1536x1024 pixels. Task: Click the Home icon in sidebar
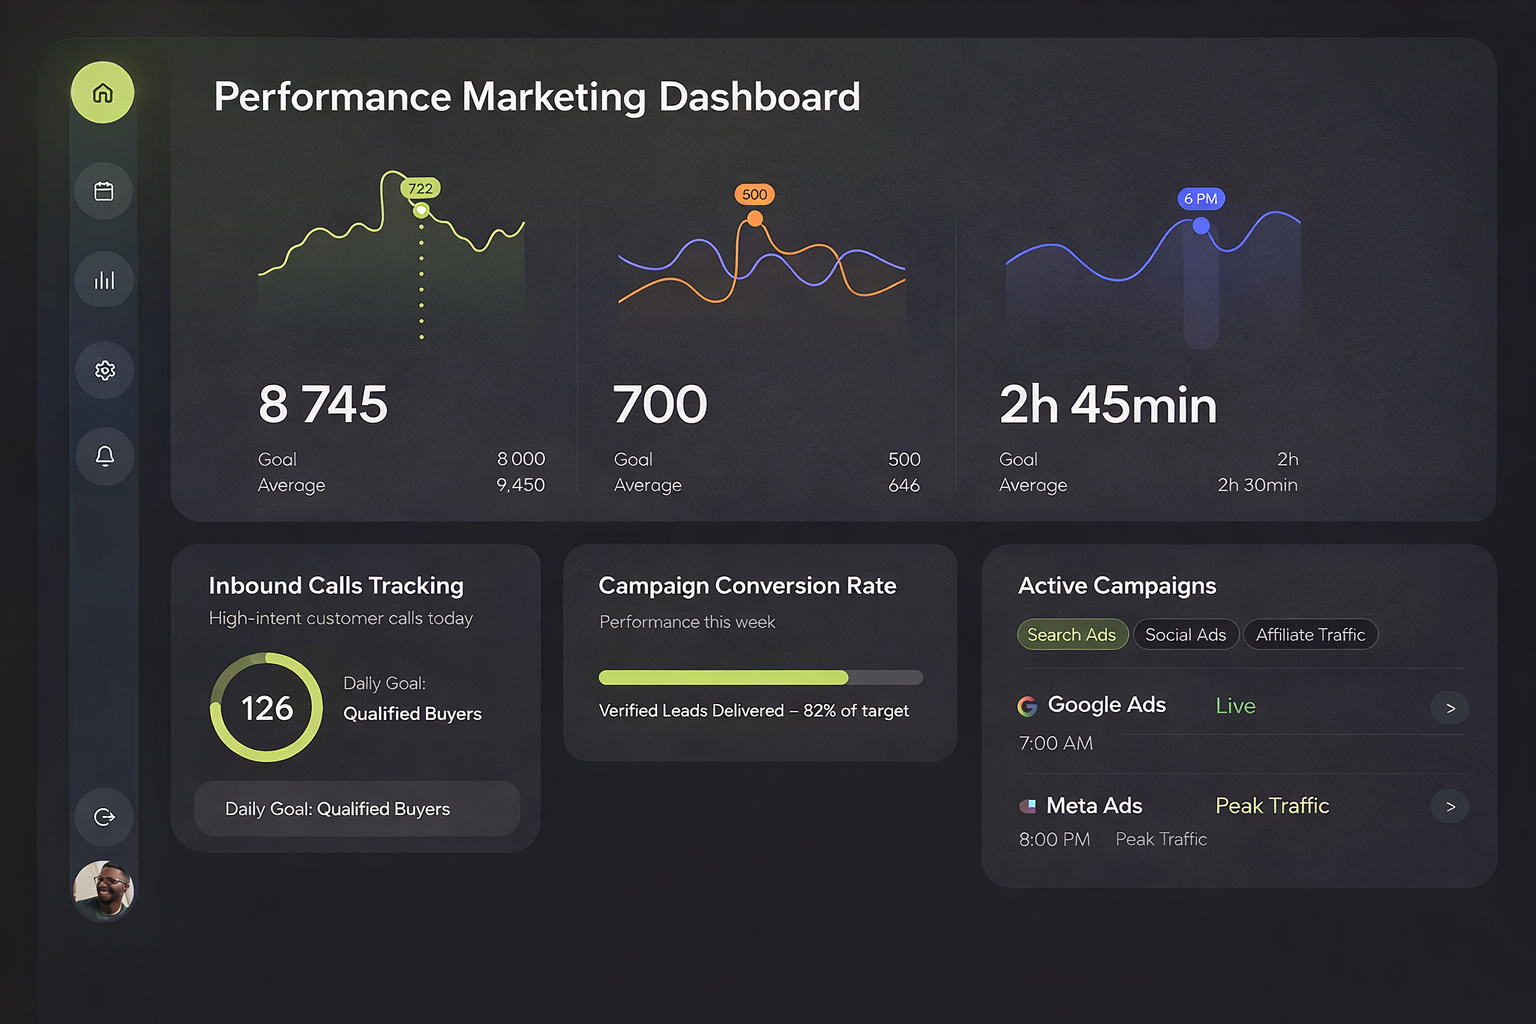[x=102, y=93]
